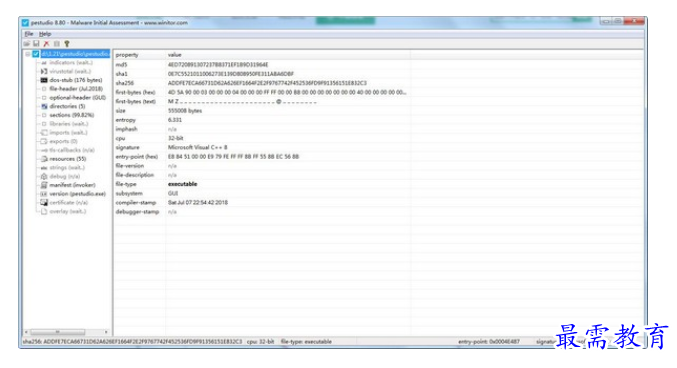The image size is (677, 368).
Task: Select optional-header (GUI) tree item
Action: point(77,98)
